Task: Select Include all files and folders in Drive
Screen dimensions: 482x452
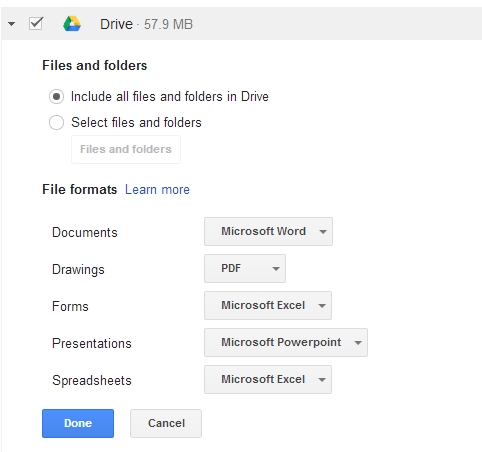Action: click(x=56, y=97)
